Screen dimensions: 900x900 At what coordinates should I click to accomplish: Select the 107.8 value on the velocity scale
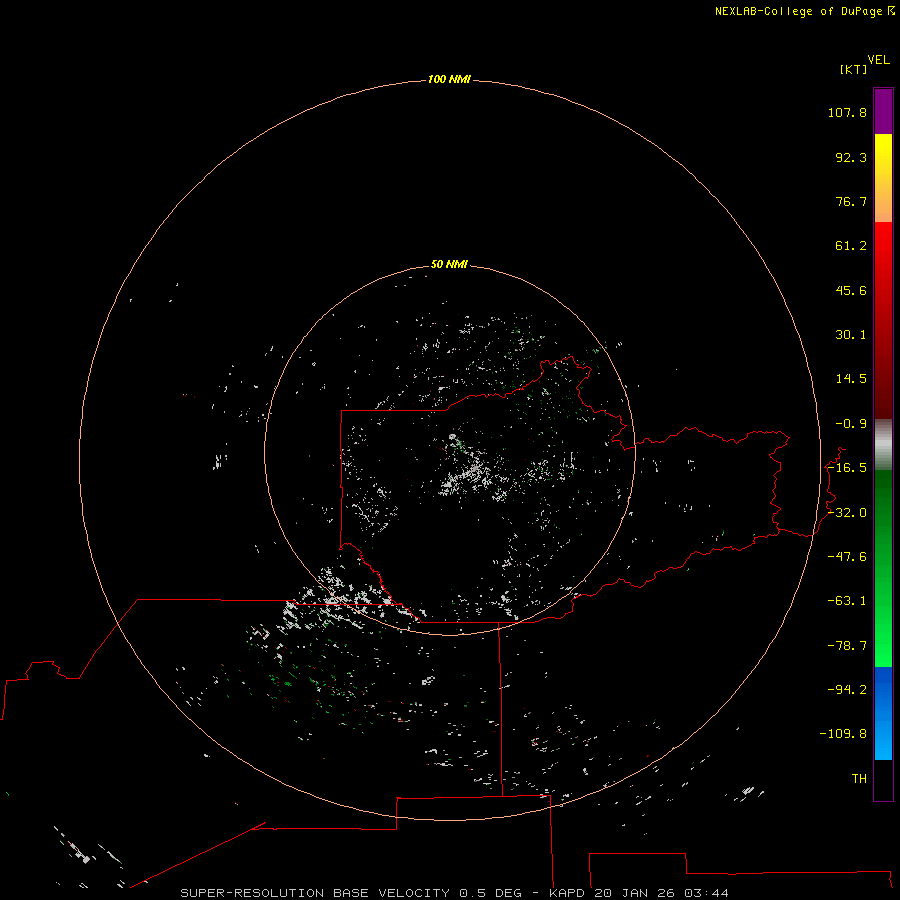(847, 112)
